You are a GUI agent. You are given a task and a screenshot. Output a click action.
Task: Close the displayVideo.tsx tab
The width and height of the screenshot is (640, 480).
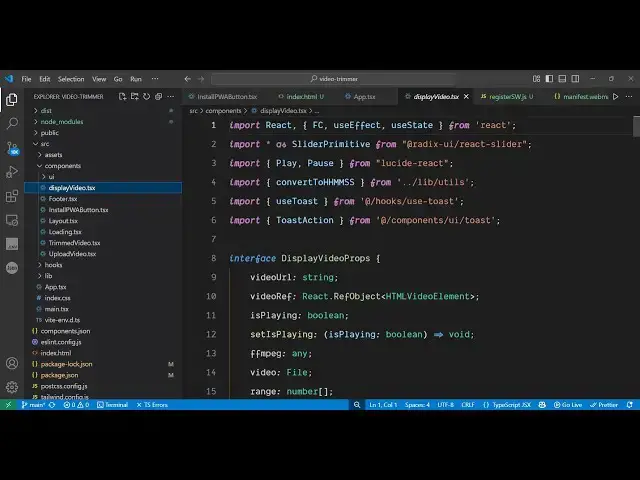pos(466,97)
